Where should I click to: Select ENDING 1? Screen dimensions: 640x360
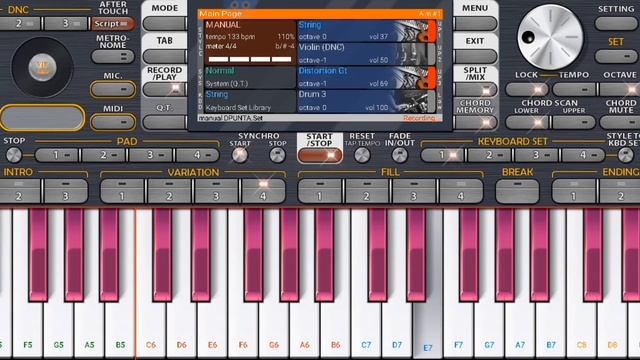573,191
